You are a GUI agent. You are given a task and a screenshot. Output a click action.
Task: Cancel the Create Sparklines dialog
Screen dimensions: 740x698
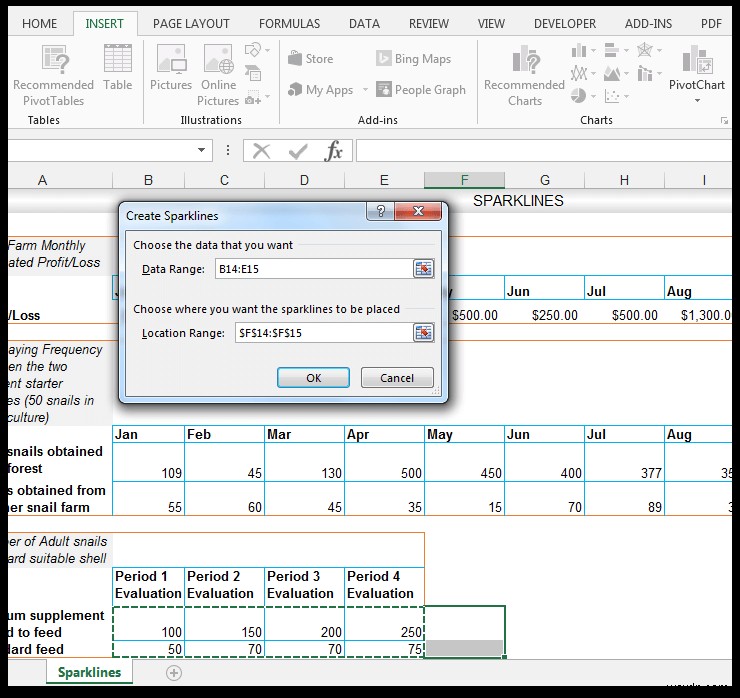396,378
